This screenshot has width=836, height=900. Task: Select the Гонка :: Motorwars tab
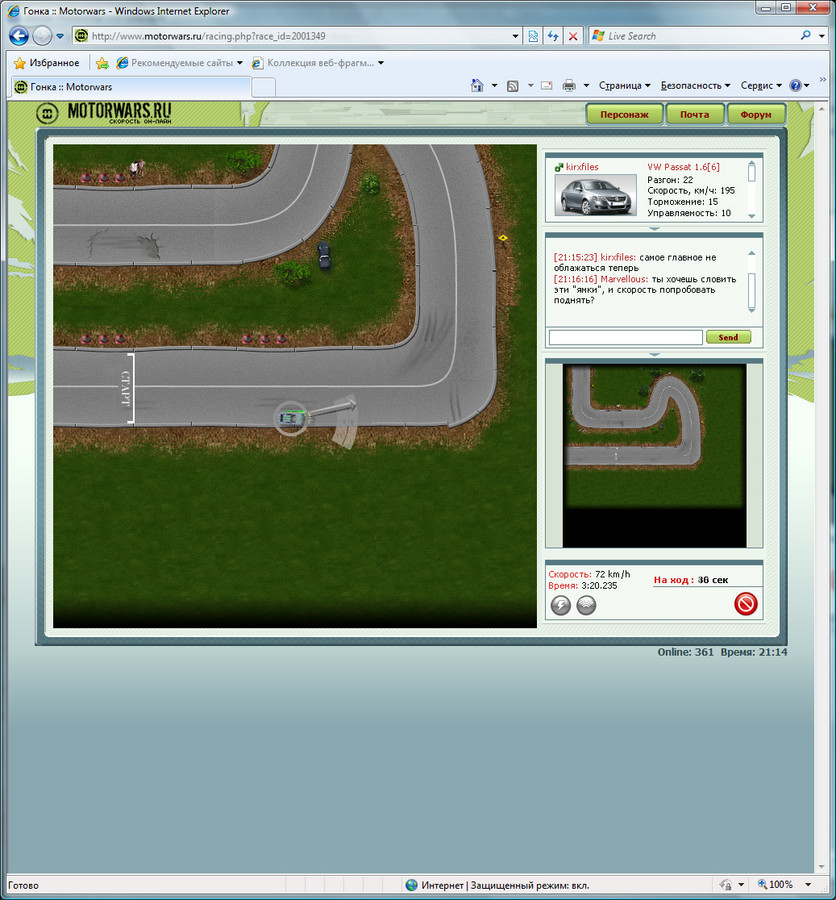tap(131, 87)
